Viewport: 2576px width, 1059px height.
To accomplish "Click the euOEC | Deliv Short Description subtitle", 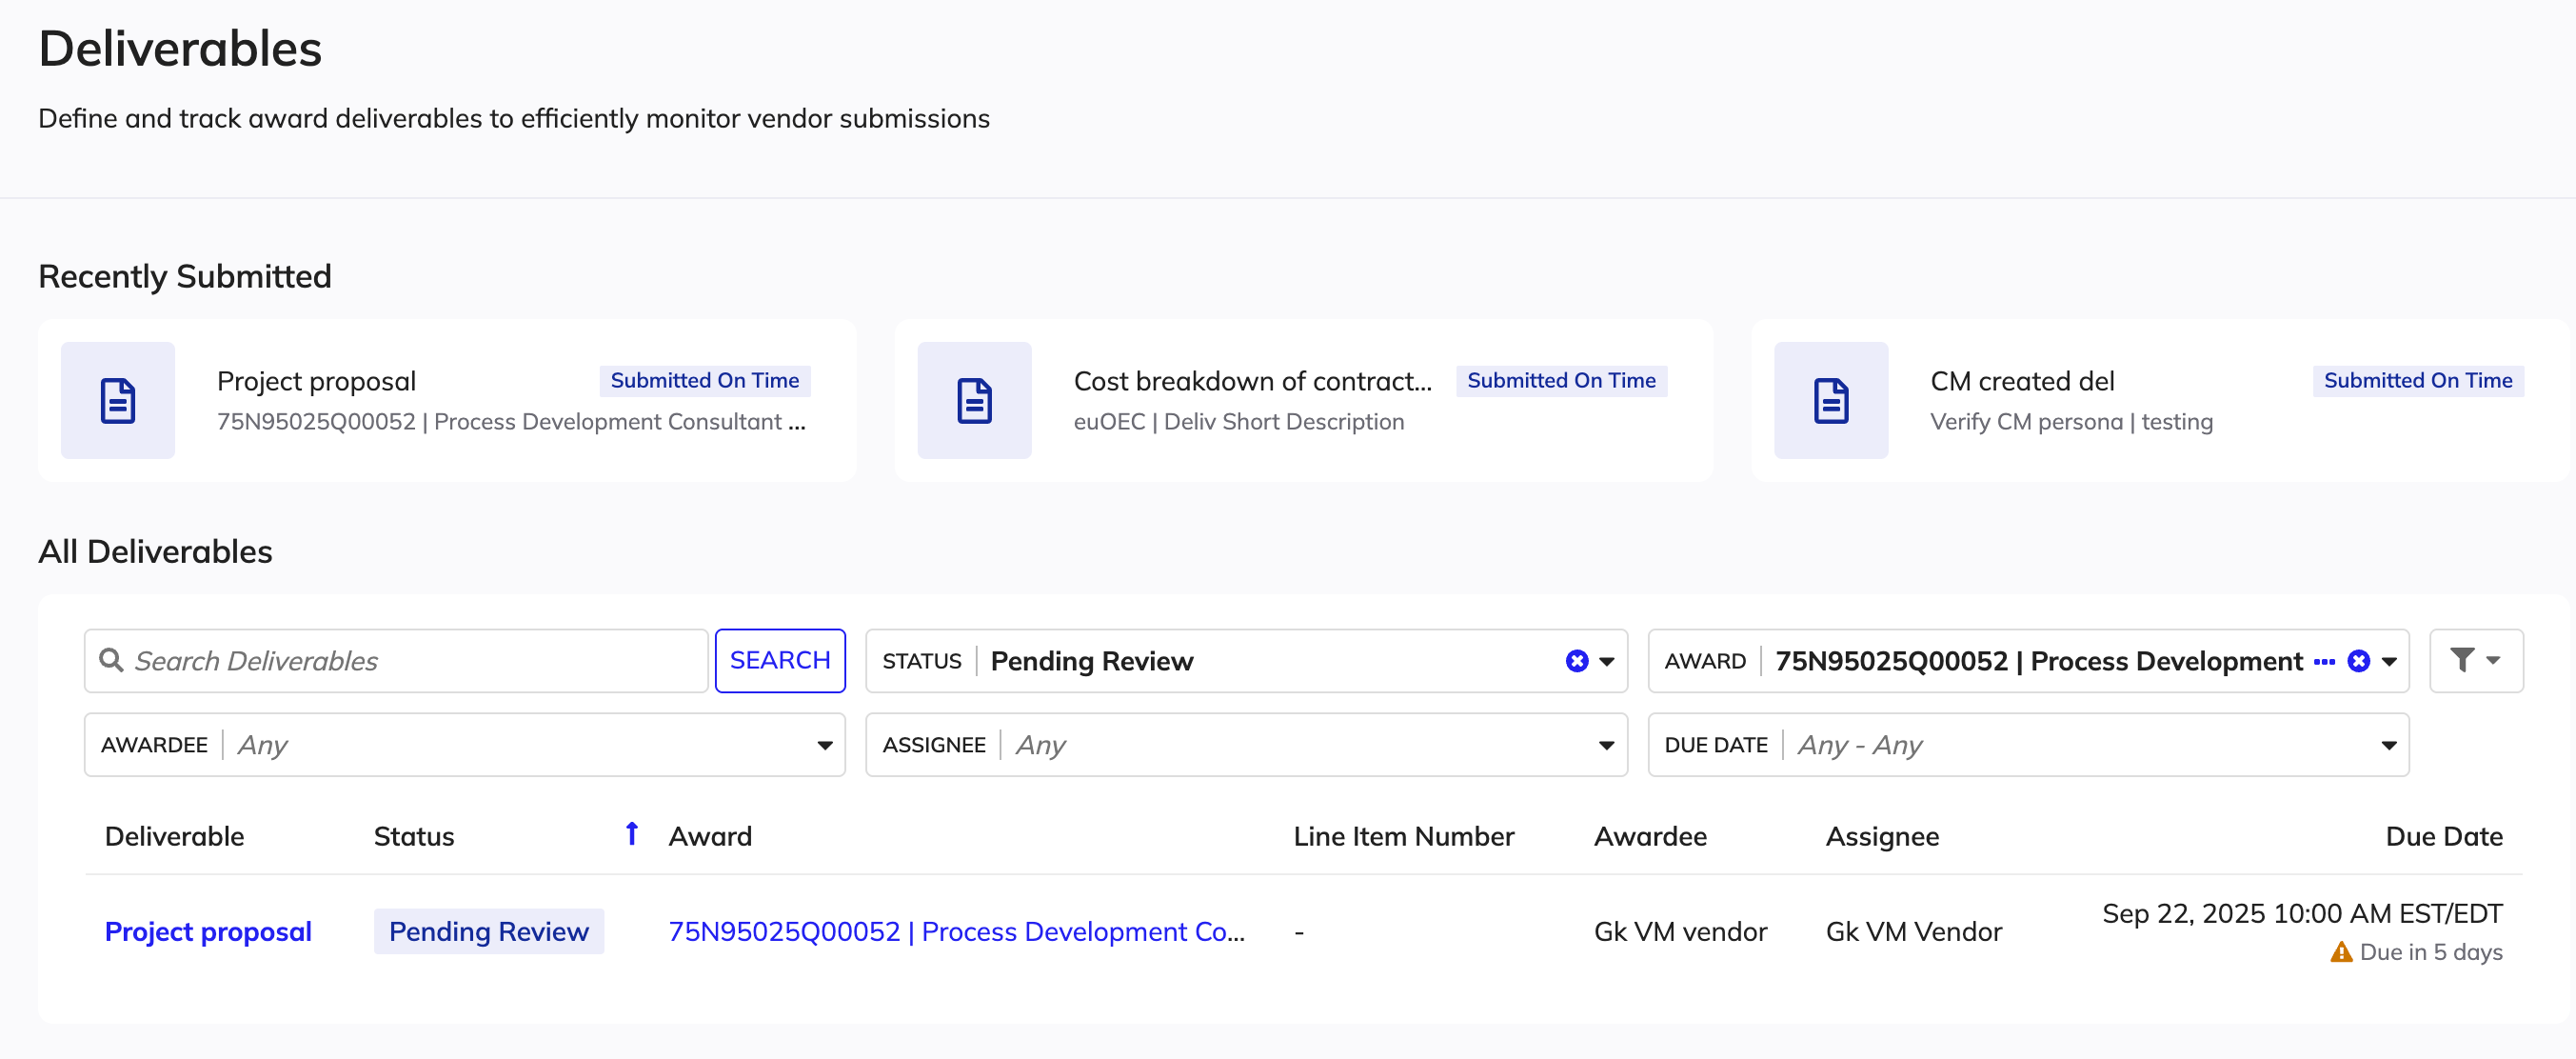I will coord(1238,422).
